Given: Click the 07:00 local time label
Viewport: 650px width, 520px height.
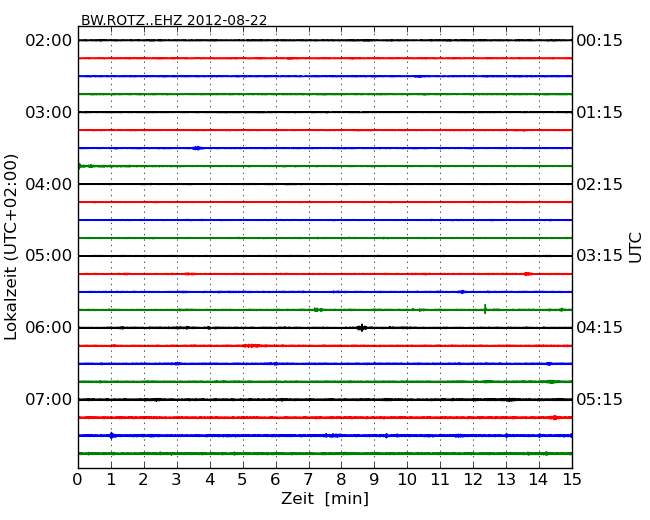Looking at the screenshot, I should [49, 399].
